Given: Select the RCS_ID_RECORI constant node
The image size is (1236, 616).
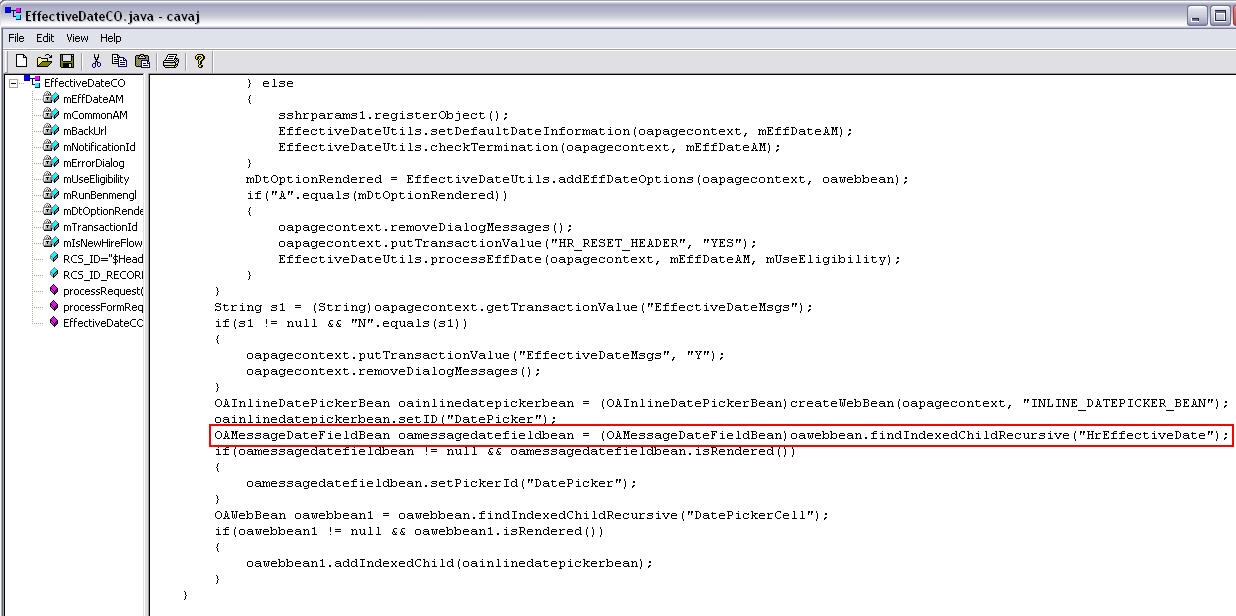Looking at the screenshot, I should [103, 275].
